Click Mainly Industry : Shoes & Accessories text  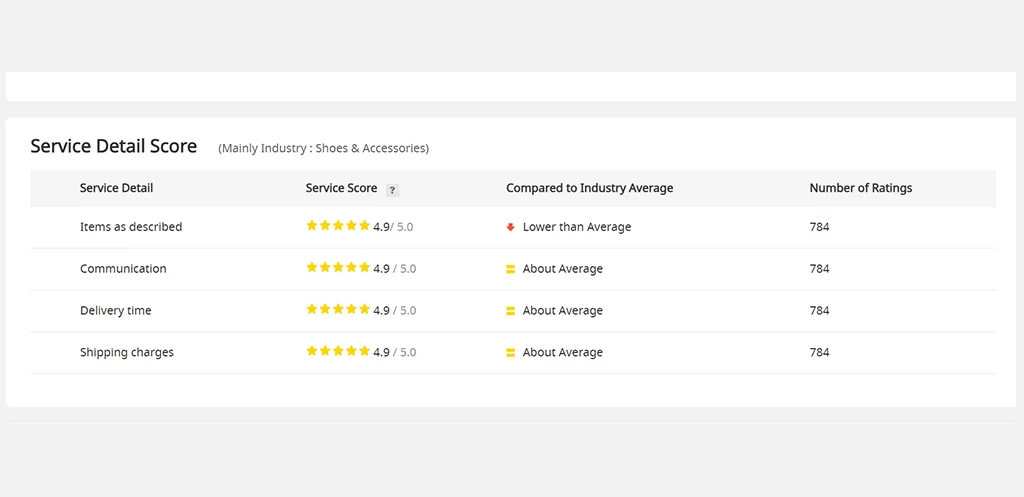tap(323, 148)
